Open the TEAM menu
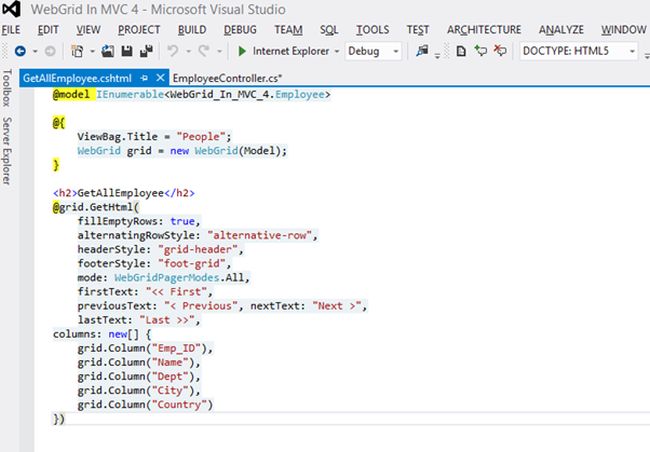 pos(288,30)
